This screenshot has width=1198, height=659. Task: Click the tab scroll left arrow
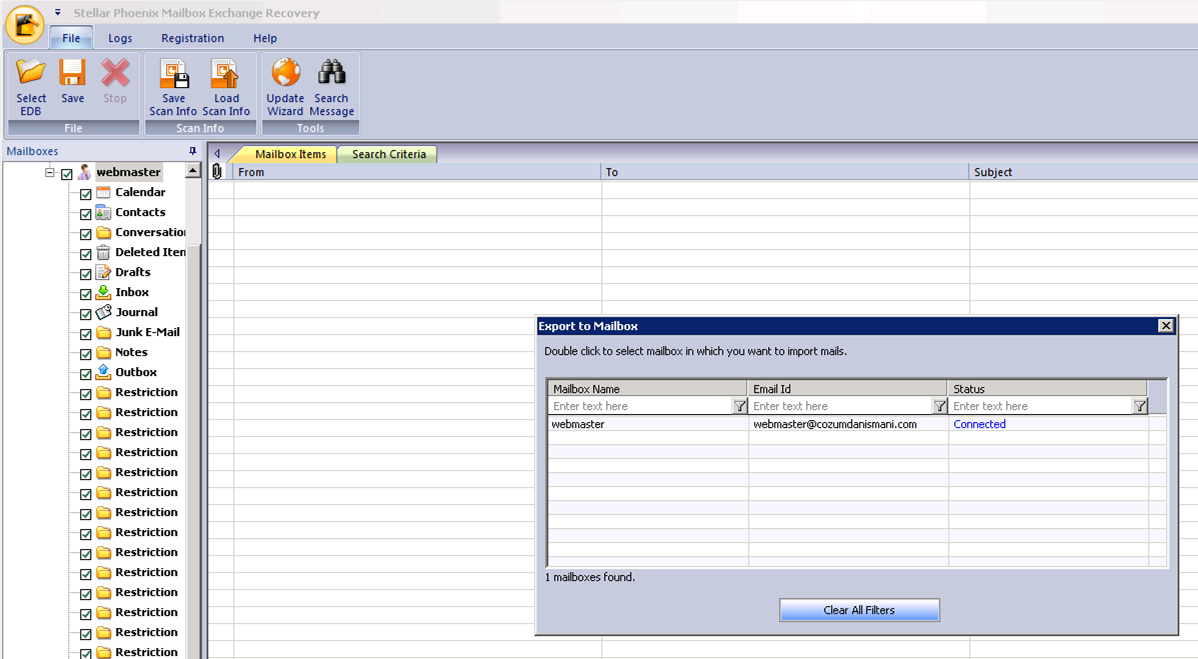217,153
